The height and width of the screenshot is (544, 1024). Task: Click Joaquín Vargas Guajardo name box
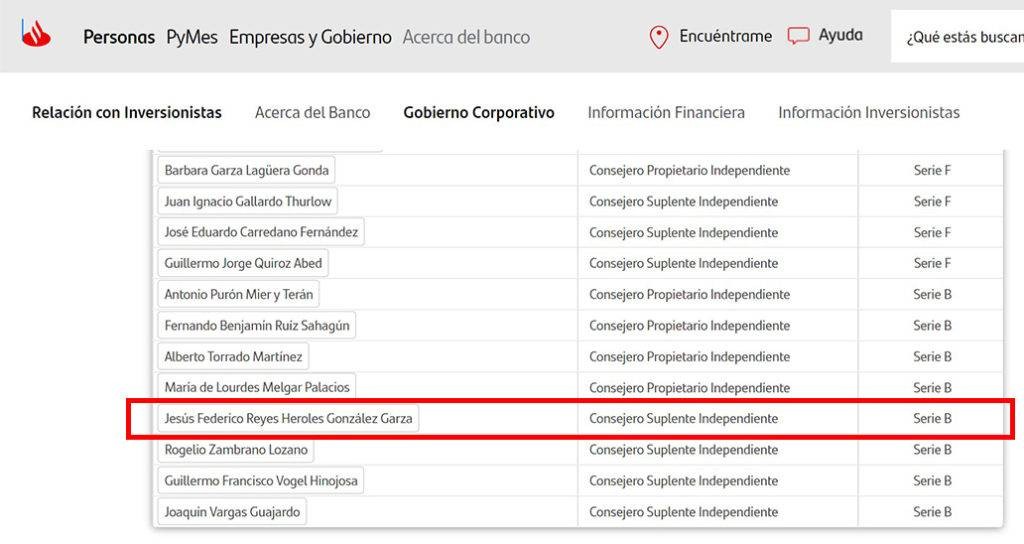coord(232,512)
